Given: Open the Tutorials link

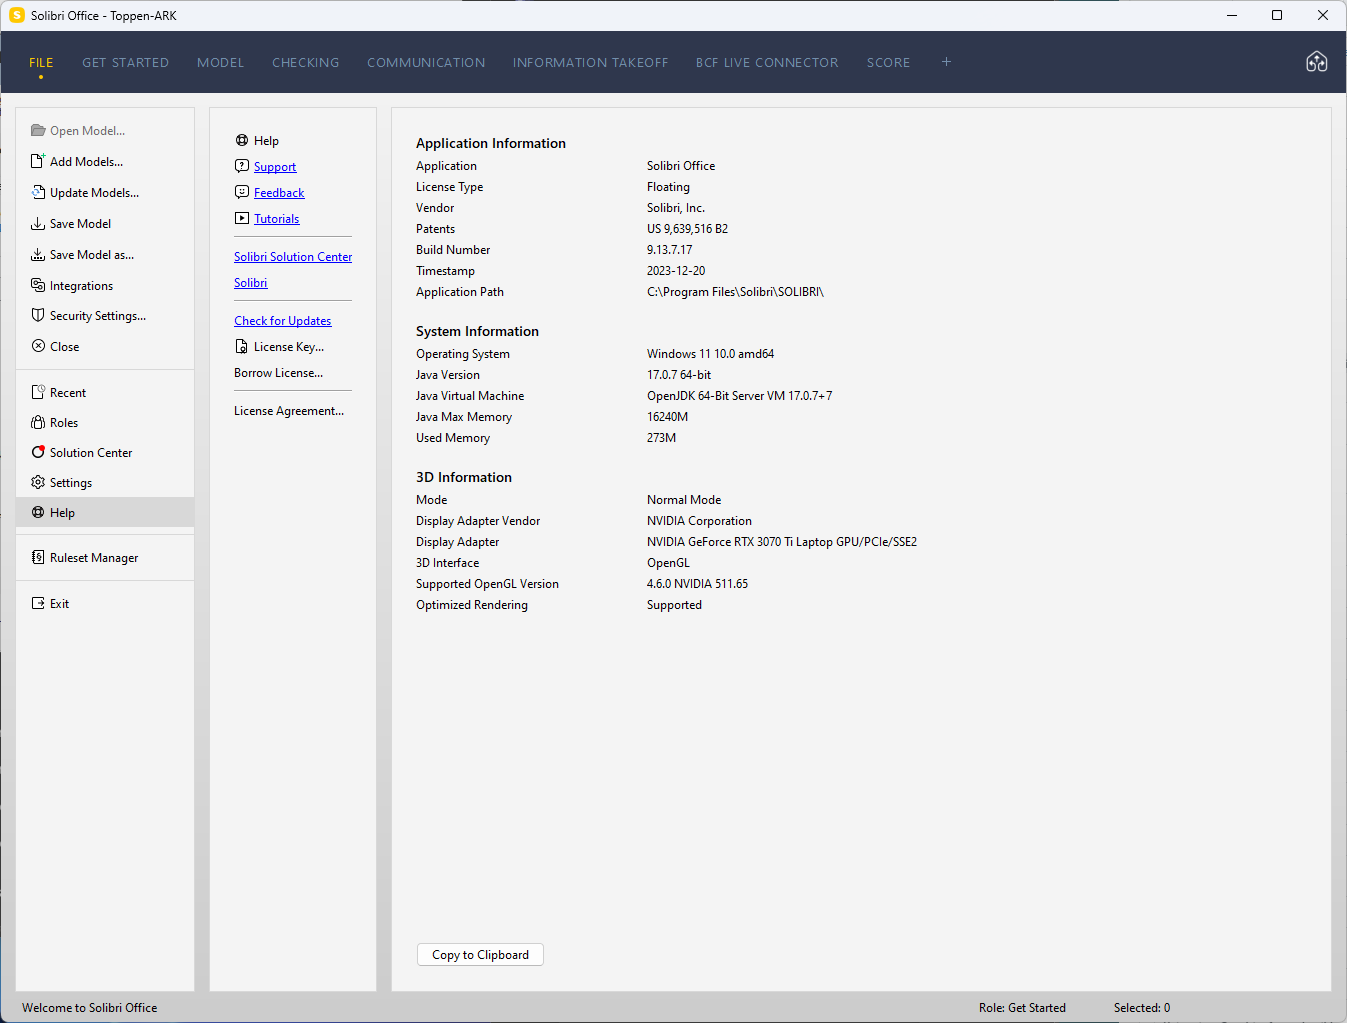Looking at the screenshot, I should coord(276,219).
